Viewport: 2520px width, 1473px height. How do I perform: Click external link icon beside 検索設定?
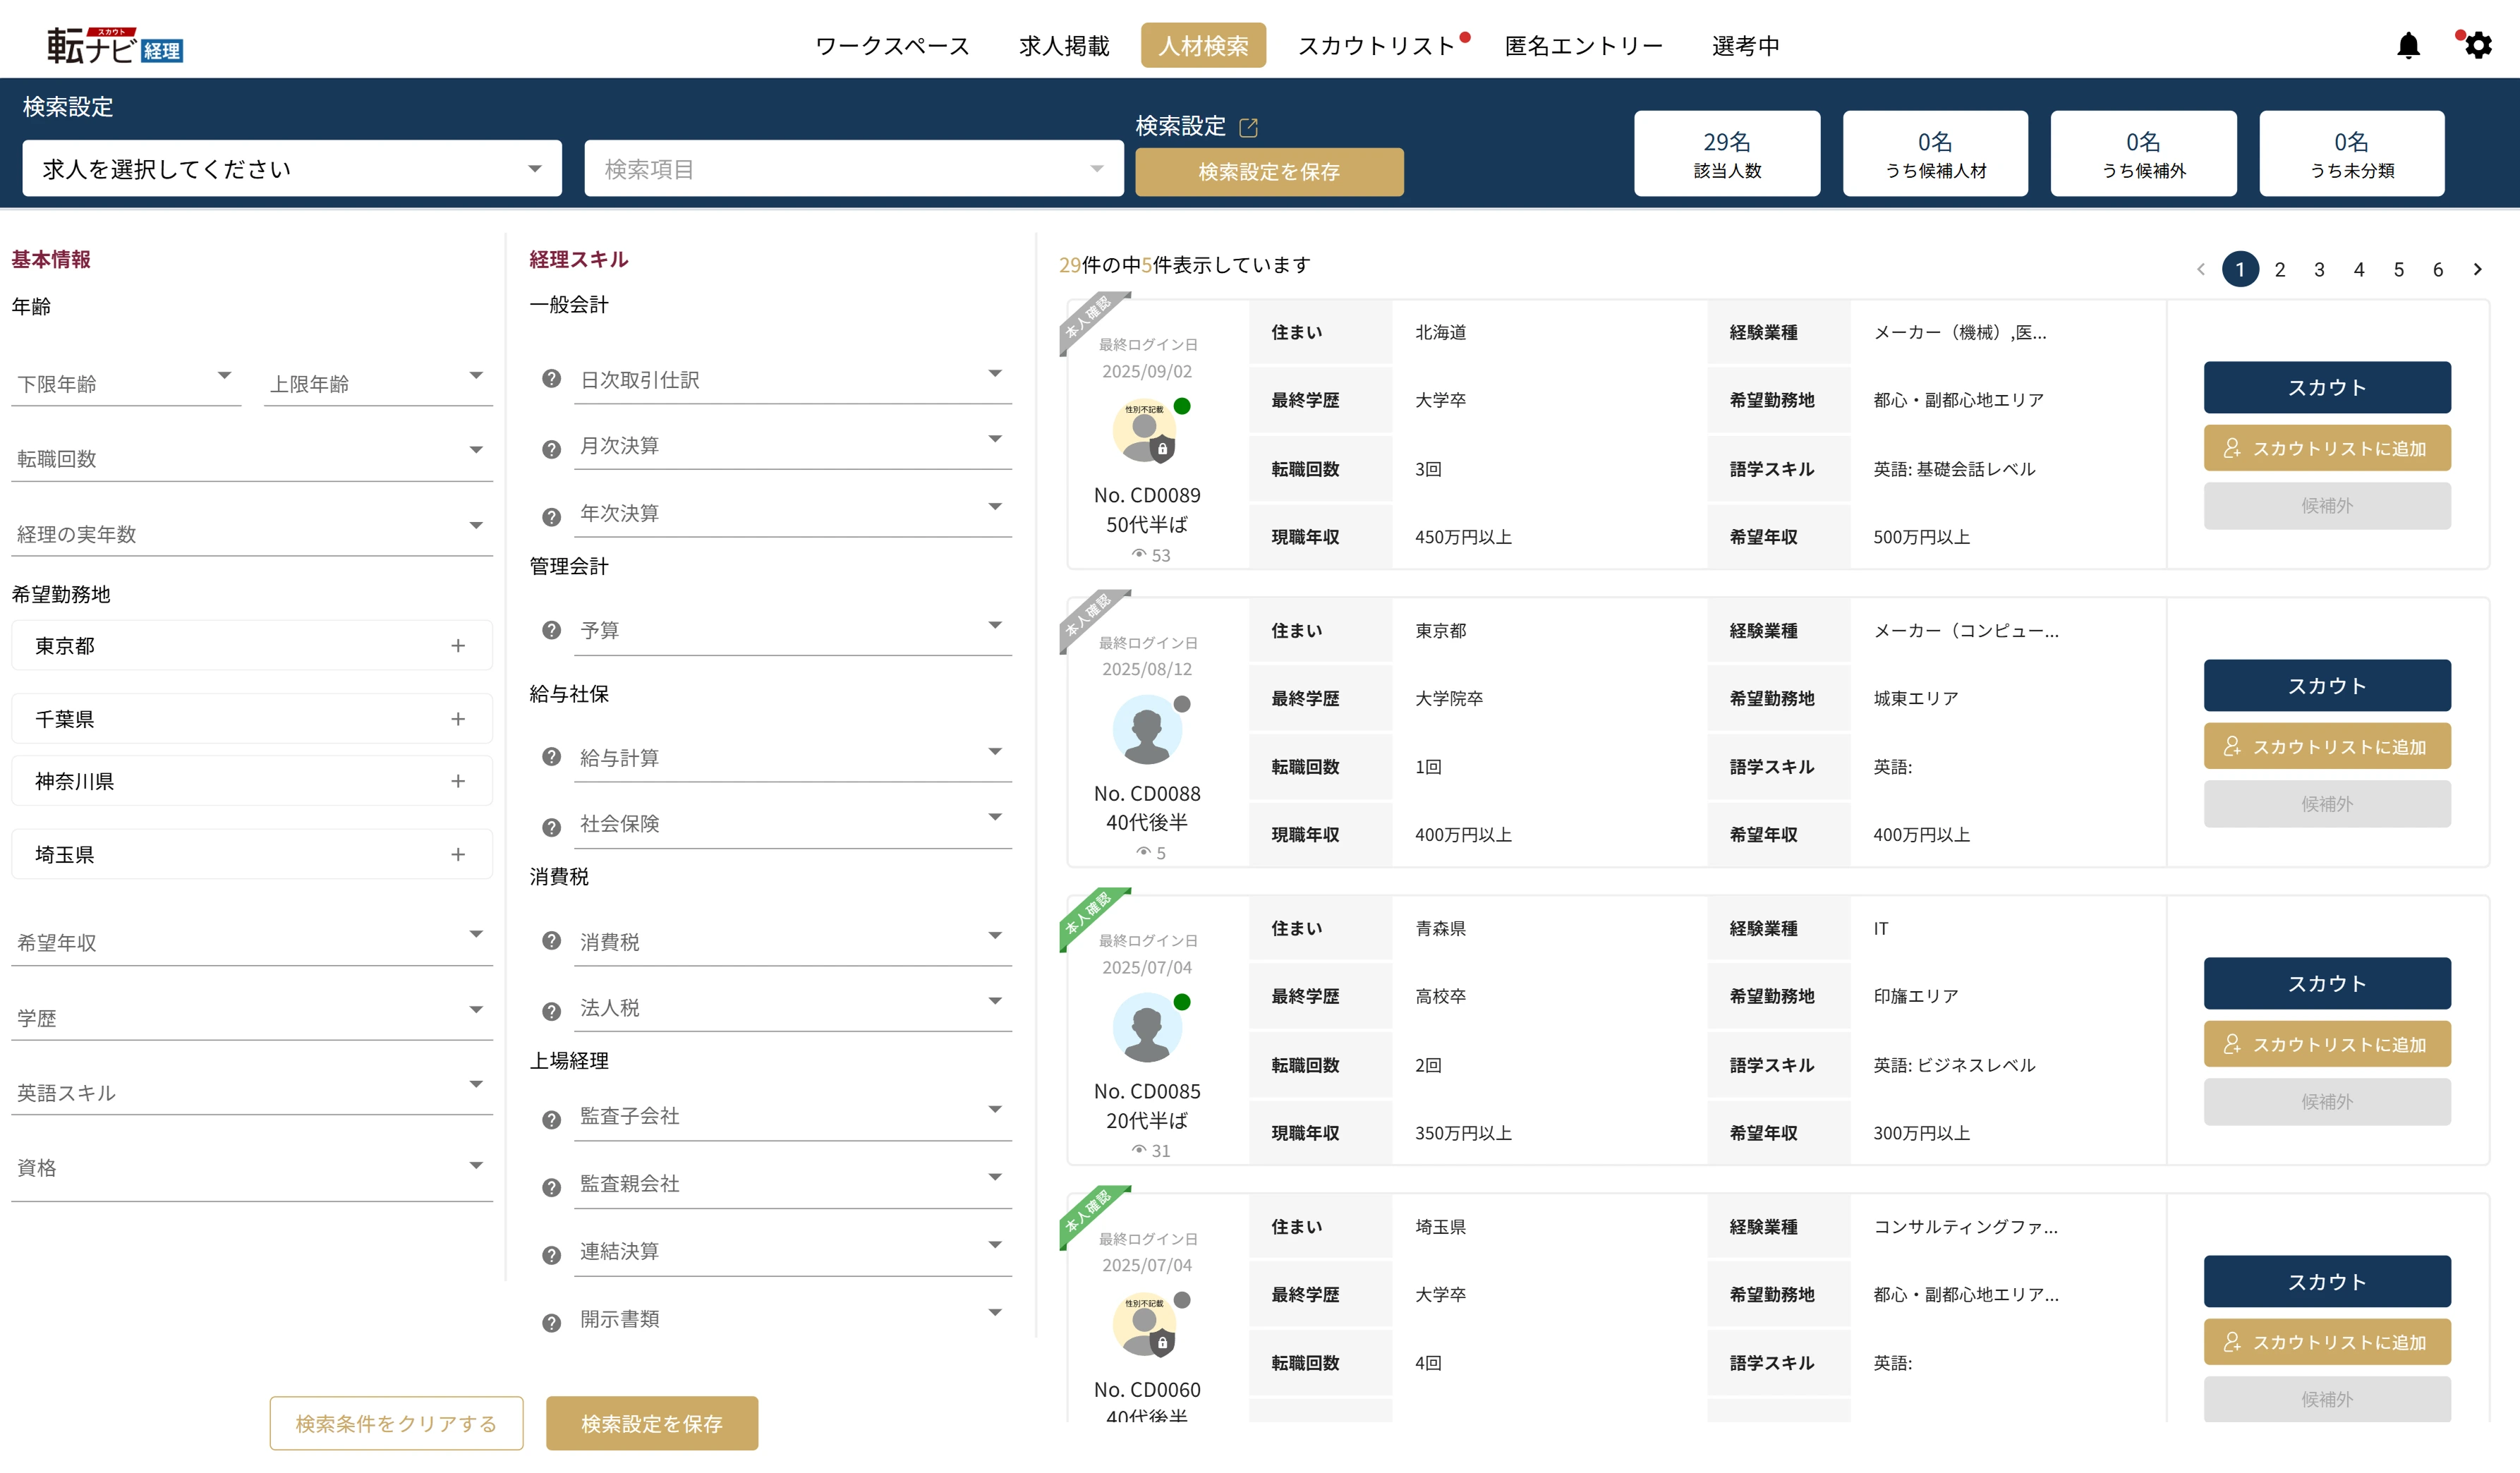tap(1248, 127)
